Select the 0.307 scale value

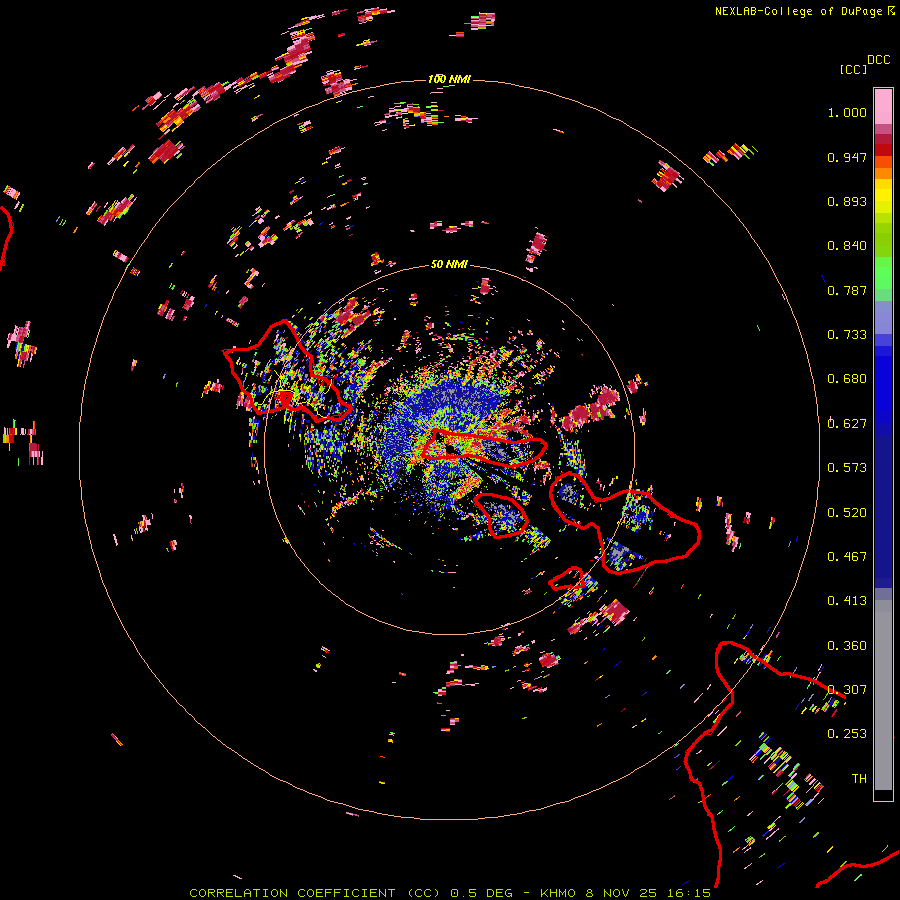(847, 690)
